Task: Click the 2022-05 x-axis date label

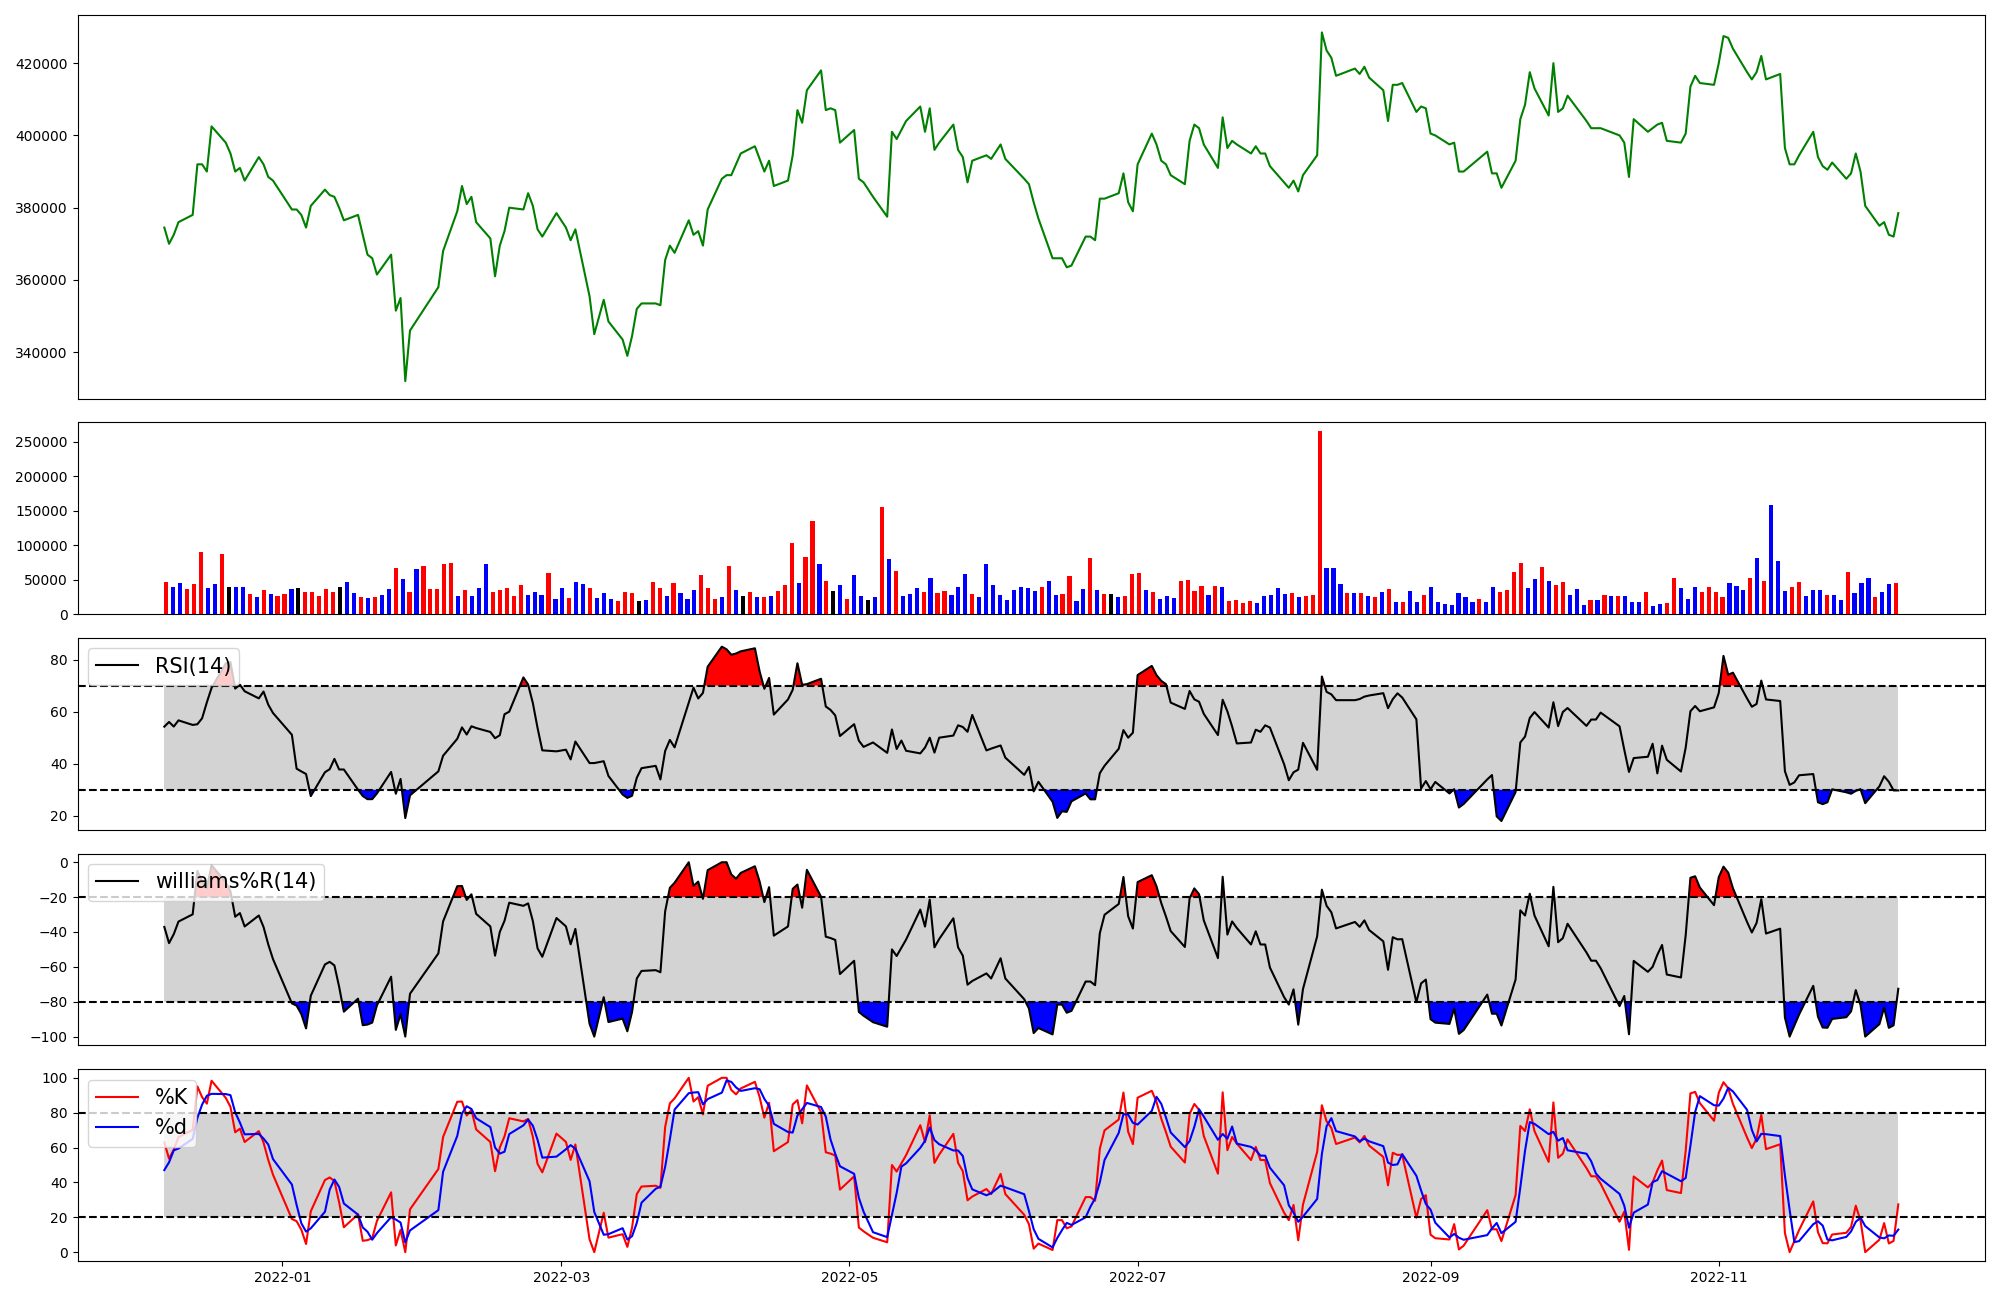Action: (849, 1277)
